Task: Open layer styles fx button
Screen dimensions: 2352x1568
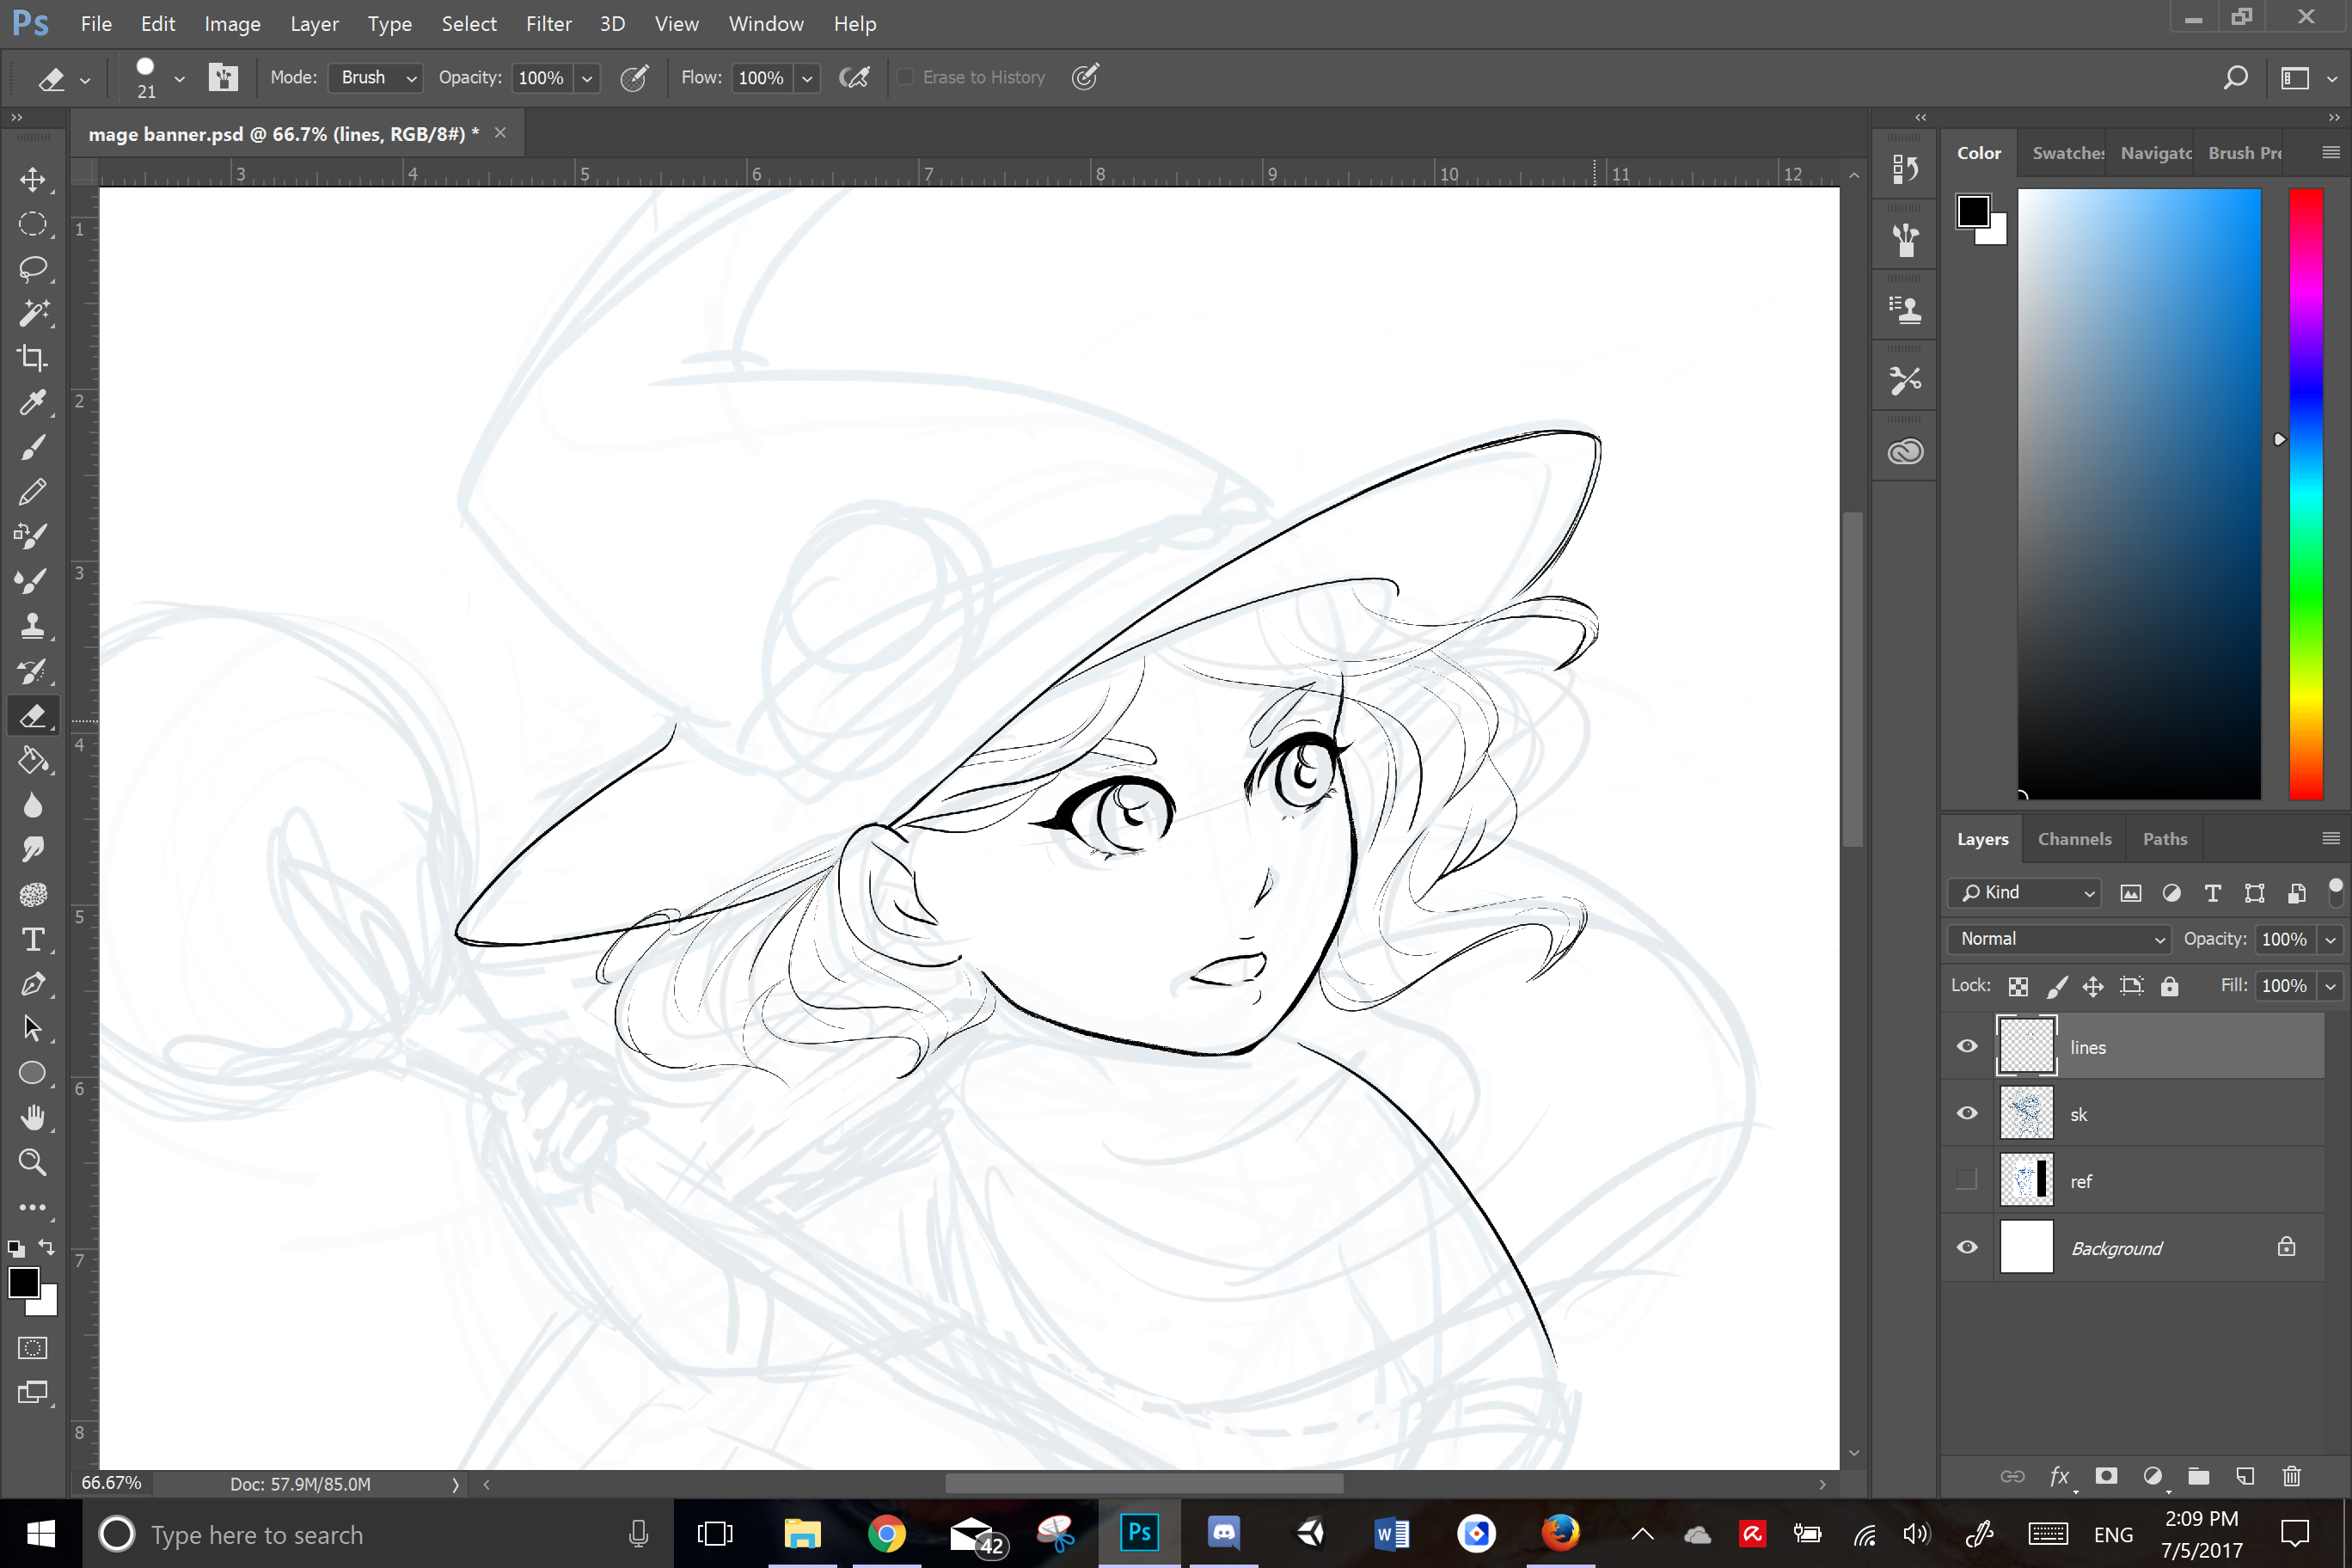Action: pyautogui.click(x=2059, y=1476)
